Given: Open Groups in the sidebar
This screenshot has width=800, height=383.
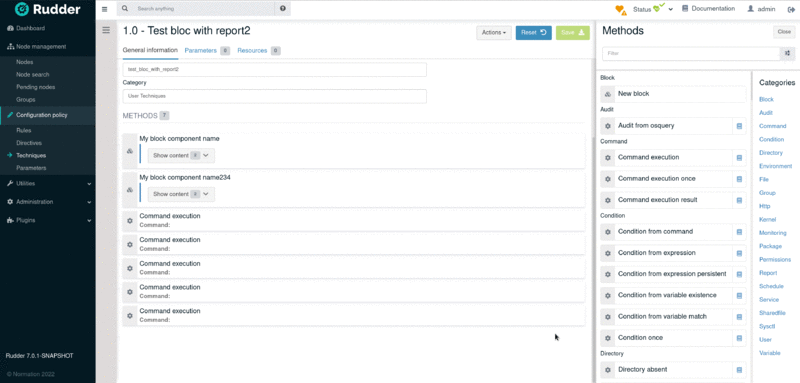Looking at the screenshot, I should point(26,100).
